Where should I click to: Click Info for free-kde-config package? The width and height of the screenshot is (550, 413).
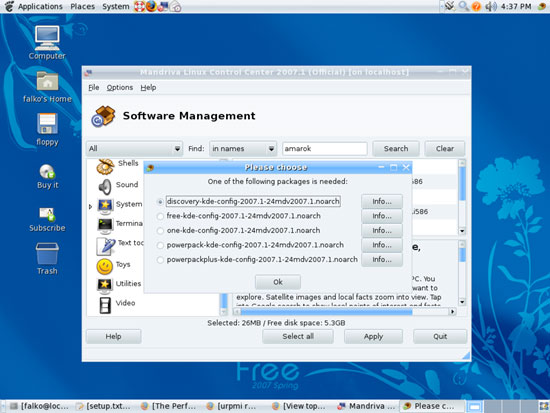[382, 216]
